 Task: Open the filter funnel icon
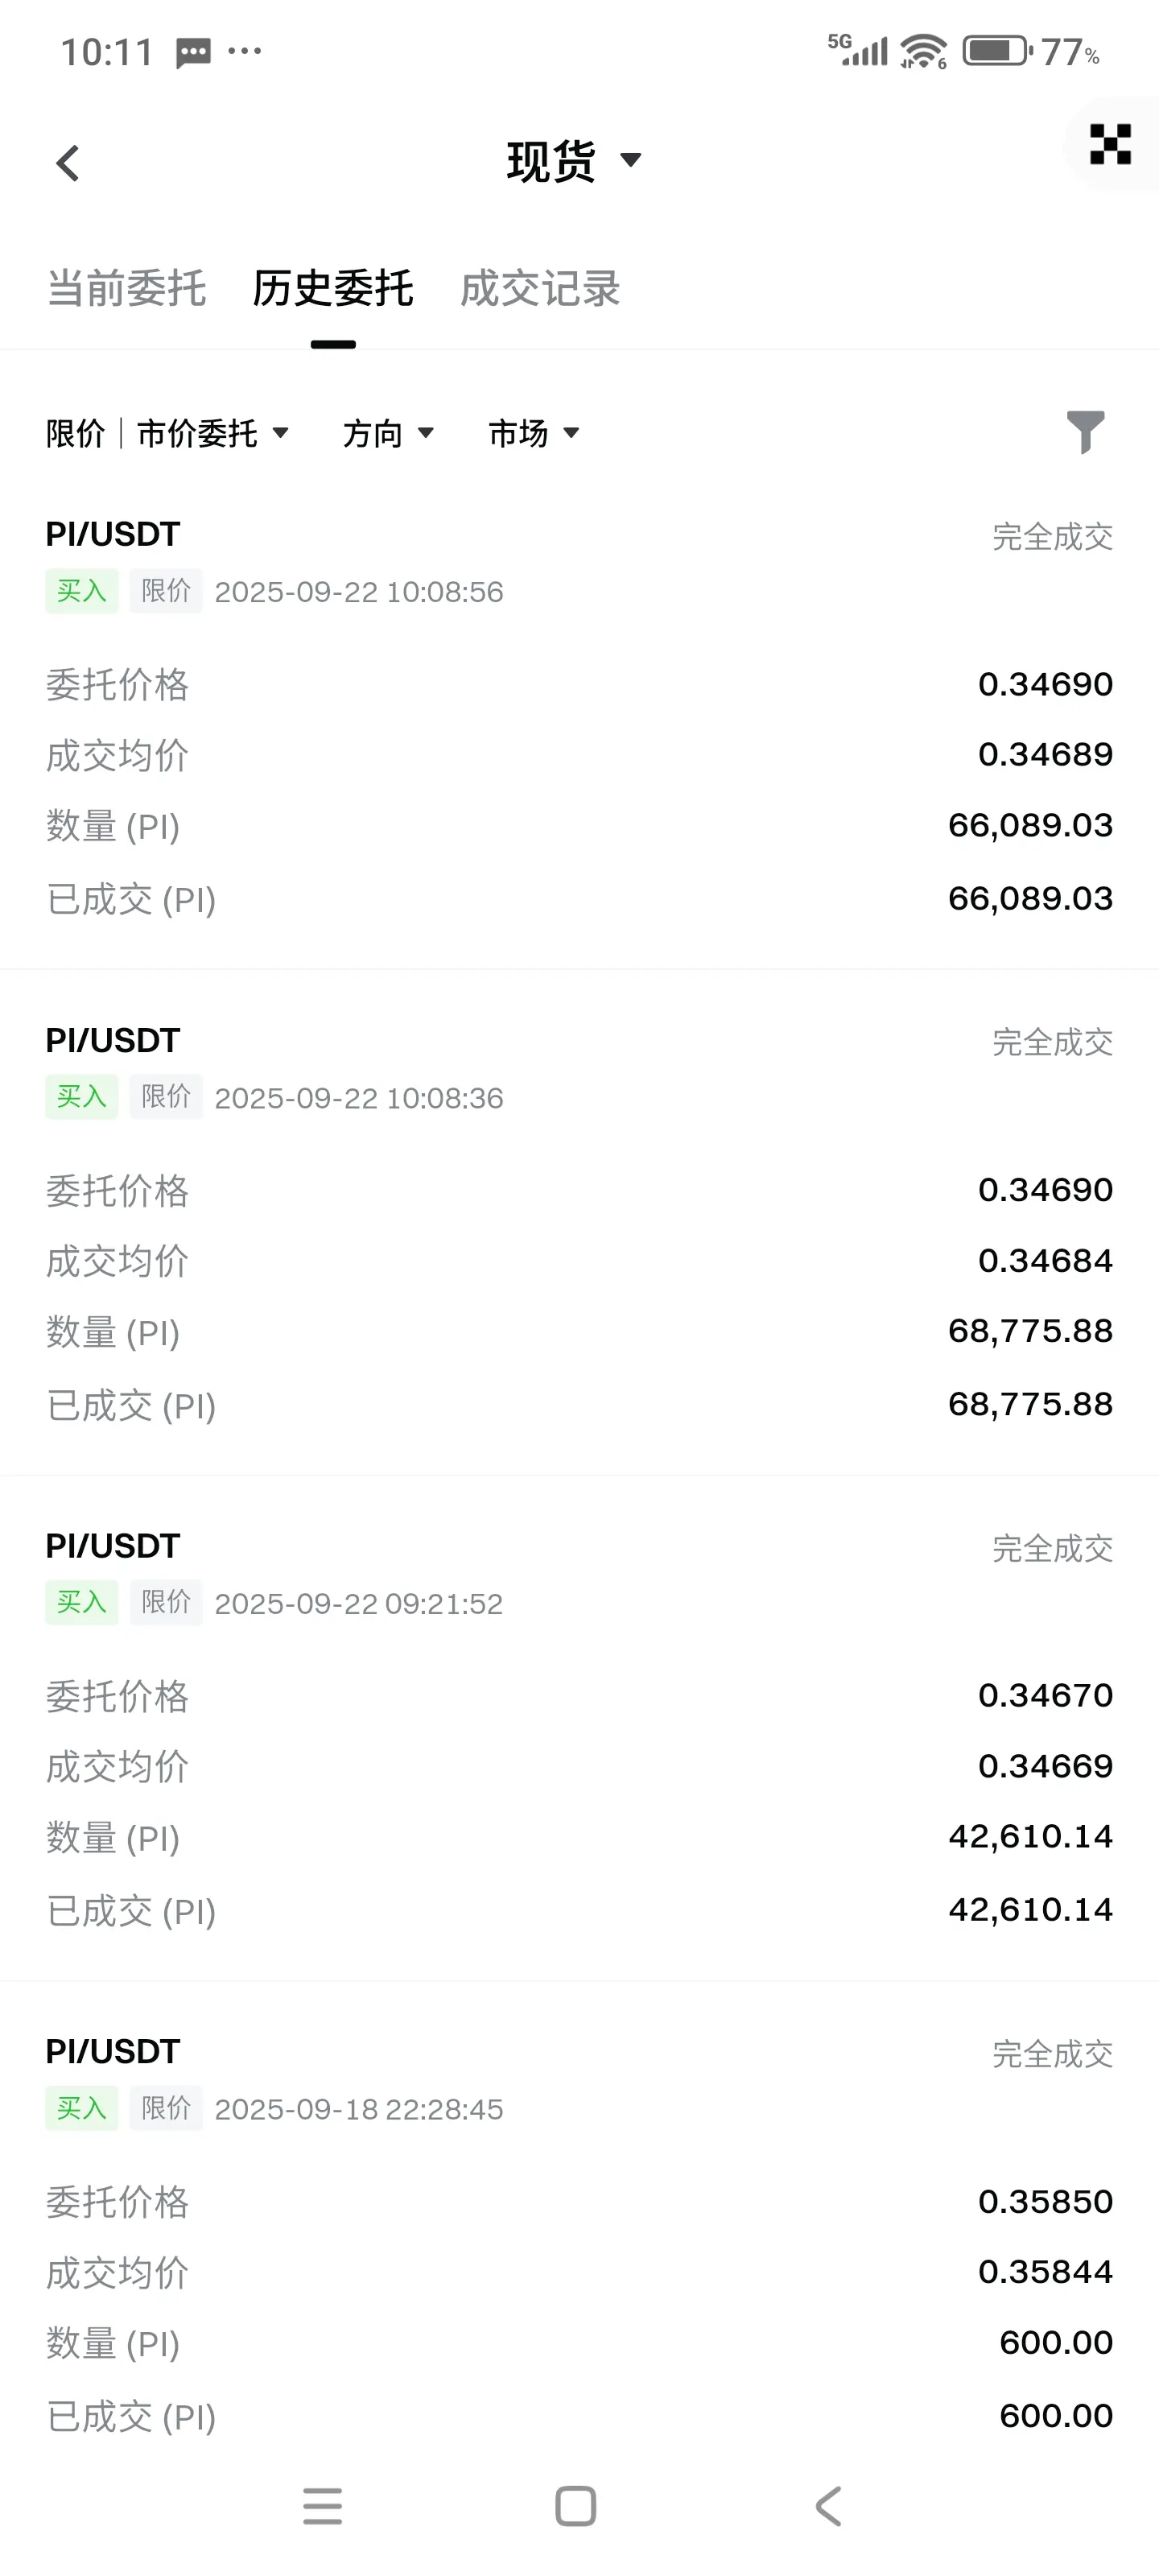1085,432
